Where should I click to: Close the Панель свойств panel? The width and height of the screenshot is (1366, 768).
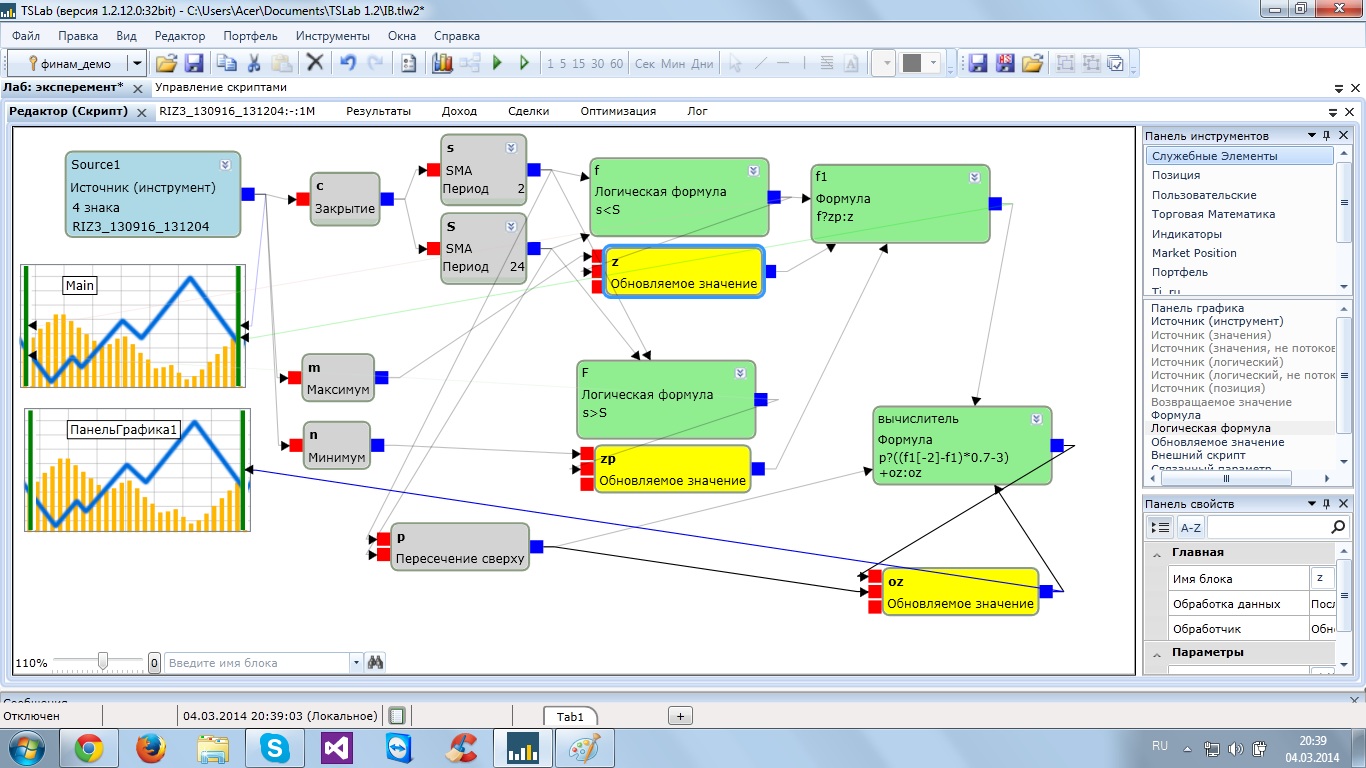pyautogui.click(x=1343, y=504)
